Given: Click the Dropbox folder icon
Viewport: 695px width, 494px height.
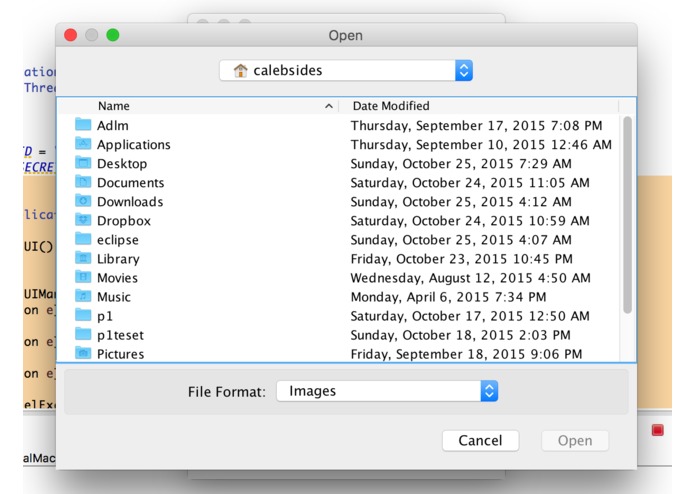Looking at the screenshot, I should pos(83,220).
